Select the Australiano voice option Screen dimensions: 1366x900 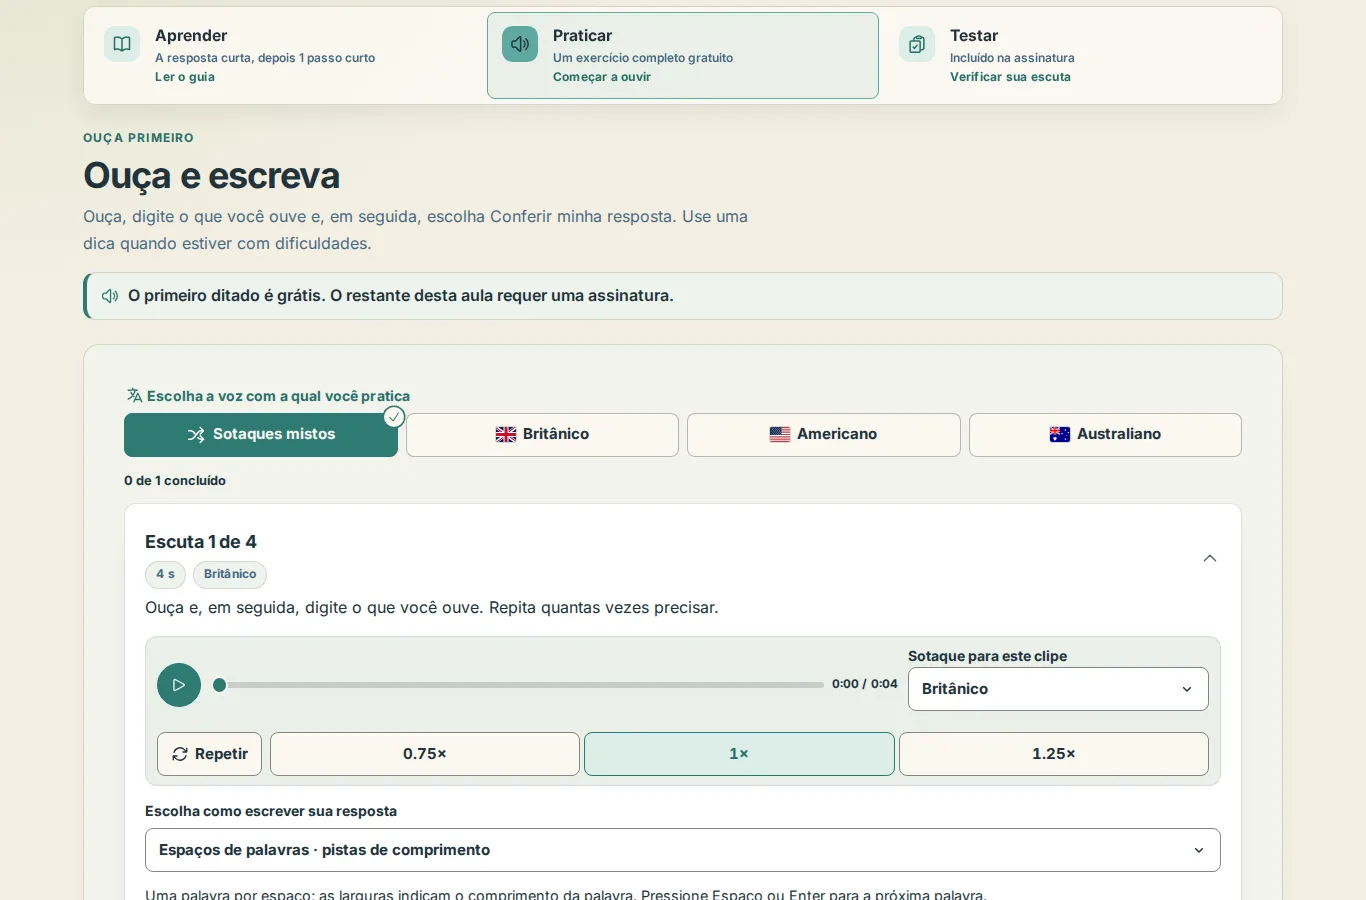click(x=1105, y=435)
